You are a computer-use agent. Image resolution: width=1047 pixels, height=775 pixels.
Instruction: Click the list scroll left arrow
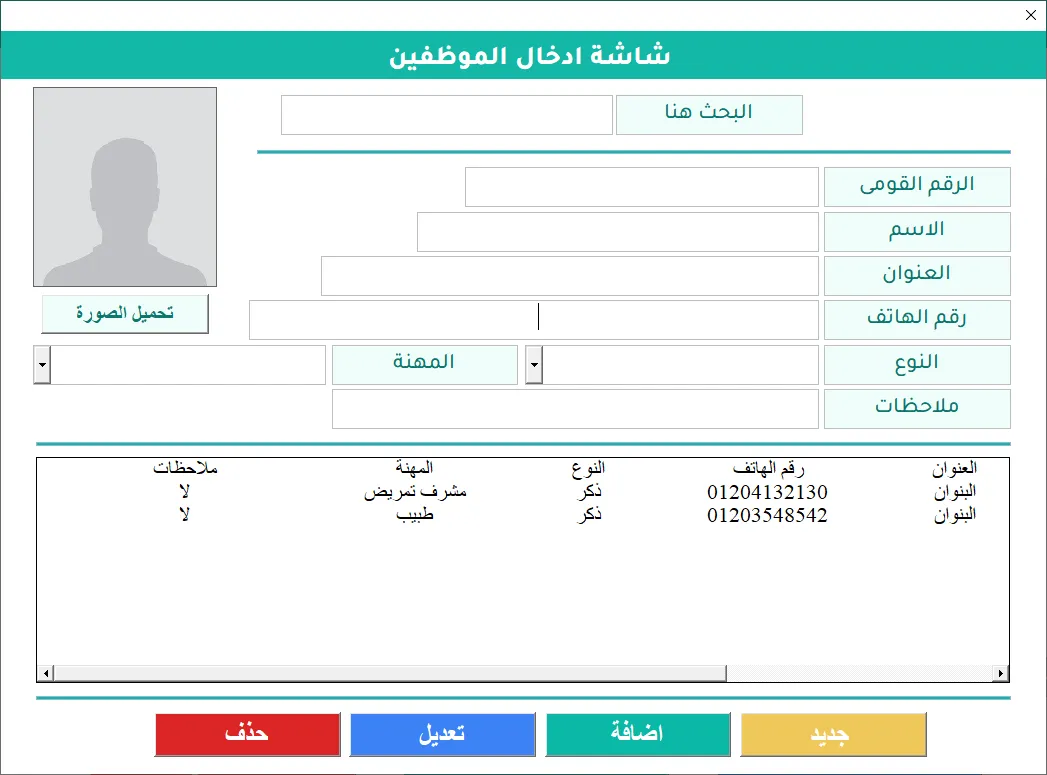45,673
